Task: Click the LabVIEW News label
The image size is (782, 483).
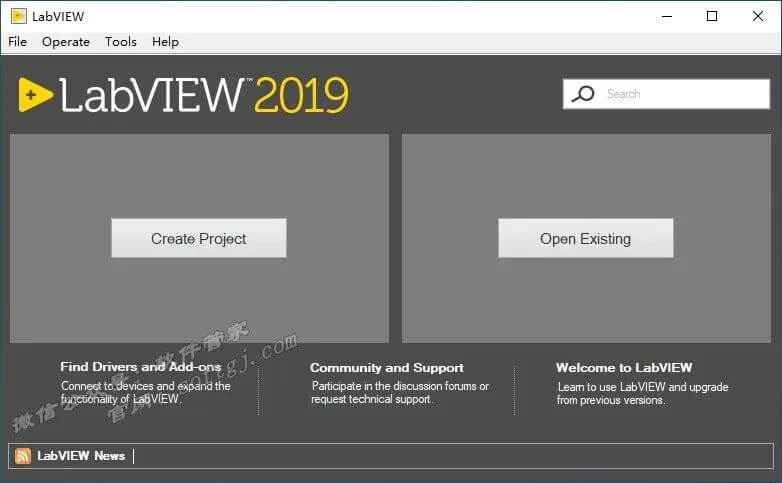Action: click(x=81, y=456)
